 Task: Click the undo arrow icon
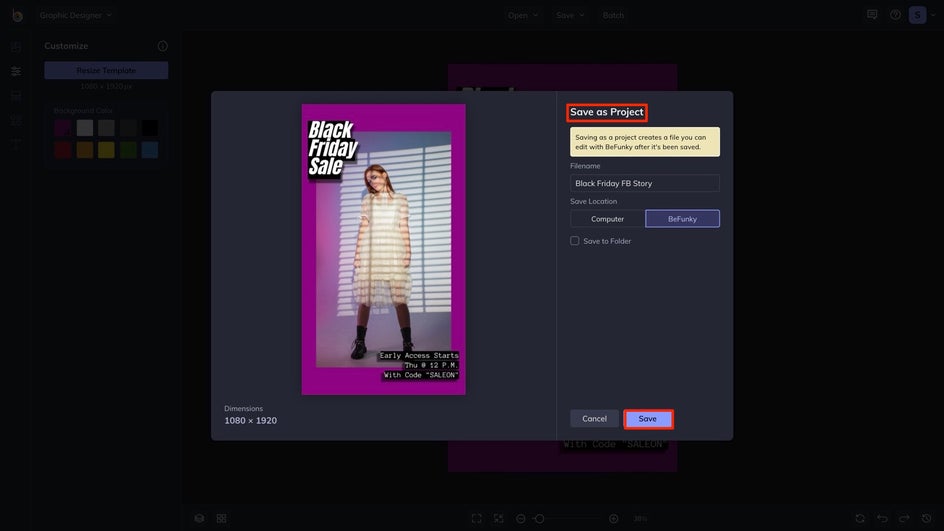[882, 518]
